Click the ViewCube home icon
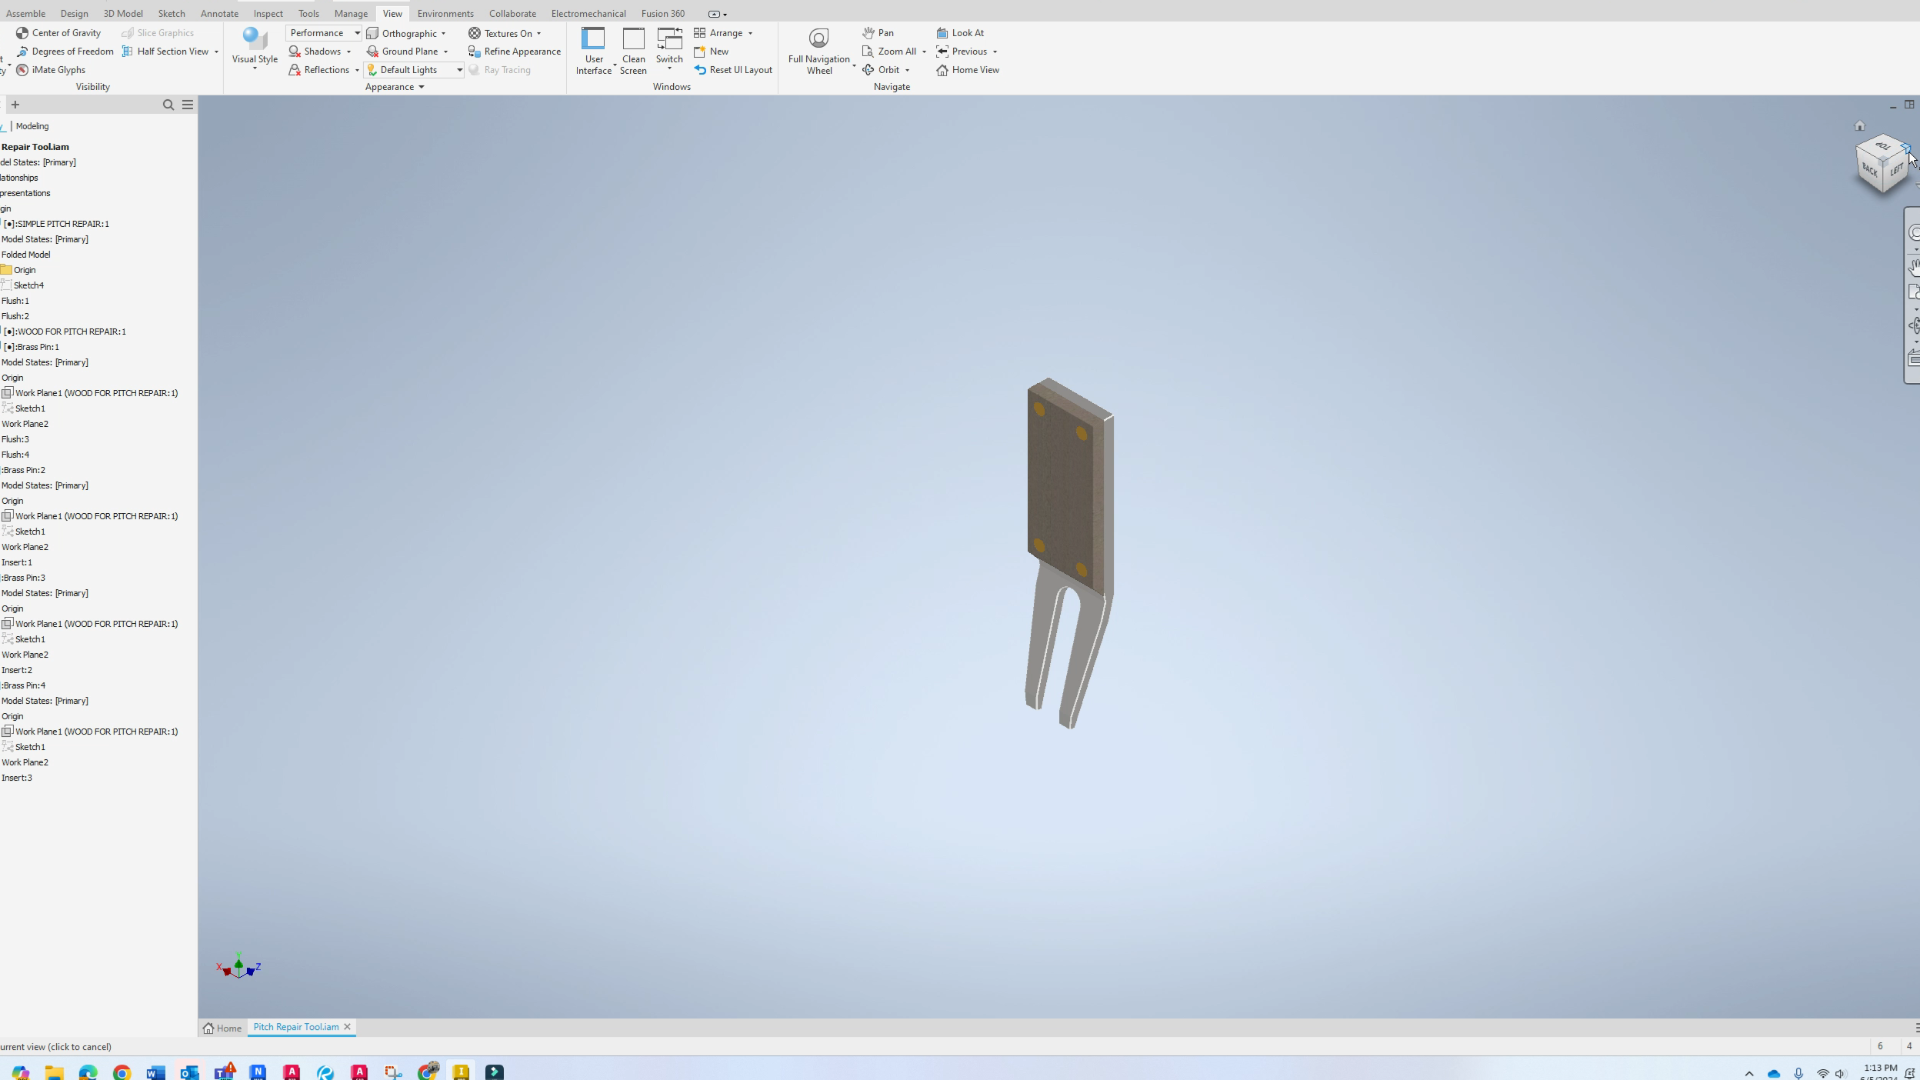 tap(1860, 126)
